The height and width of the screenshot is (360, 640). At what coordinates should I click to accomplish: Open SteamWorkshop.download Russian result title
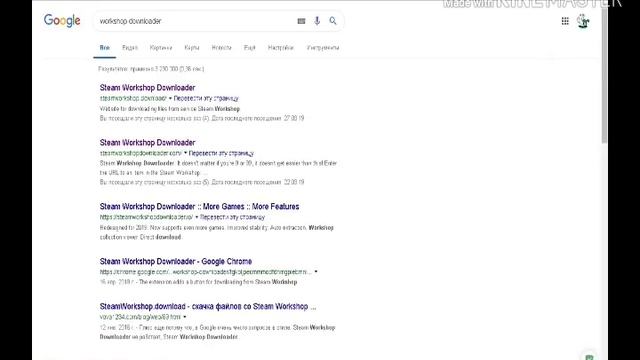coord(208,307)
